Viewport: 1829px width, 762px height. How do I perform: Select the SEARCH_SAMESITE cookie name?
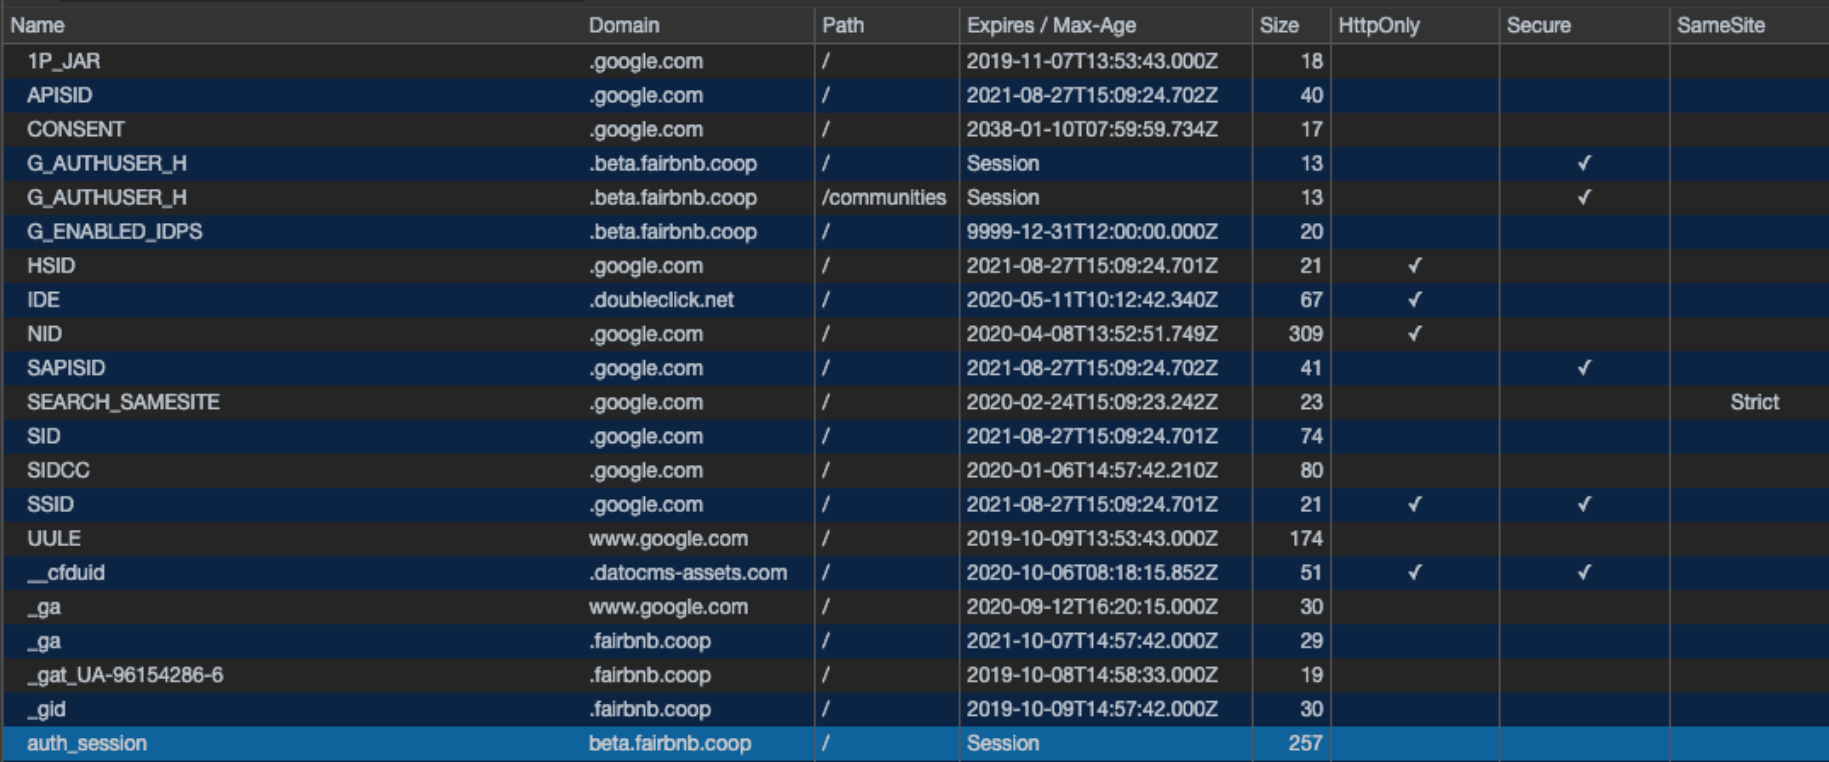point(123,402)
